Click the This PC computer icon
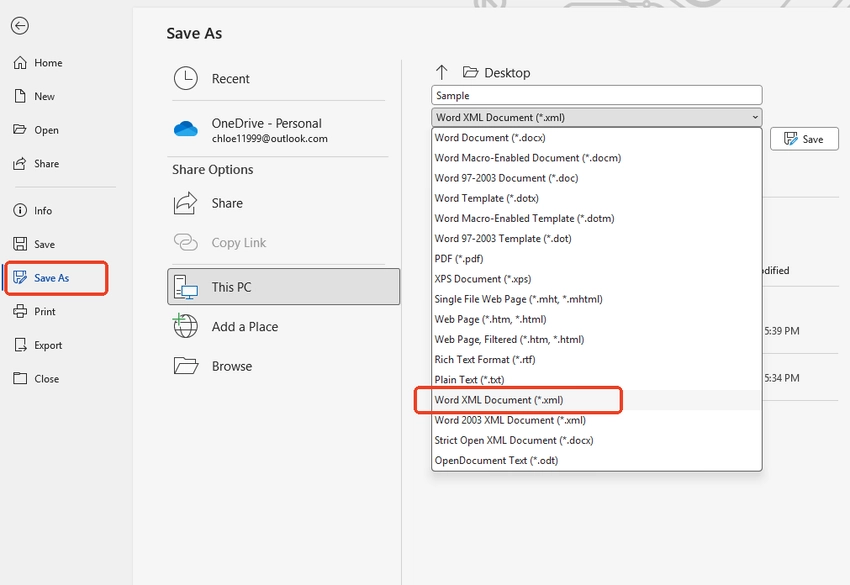The width and height of the screenshot is (850, 585). click(185, 287)
